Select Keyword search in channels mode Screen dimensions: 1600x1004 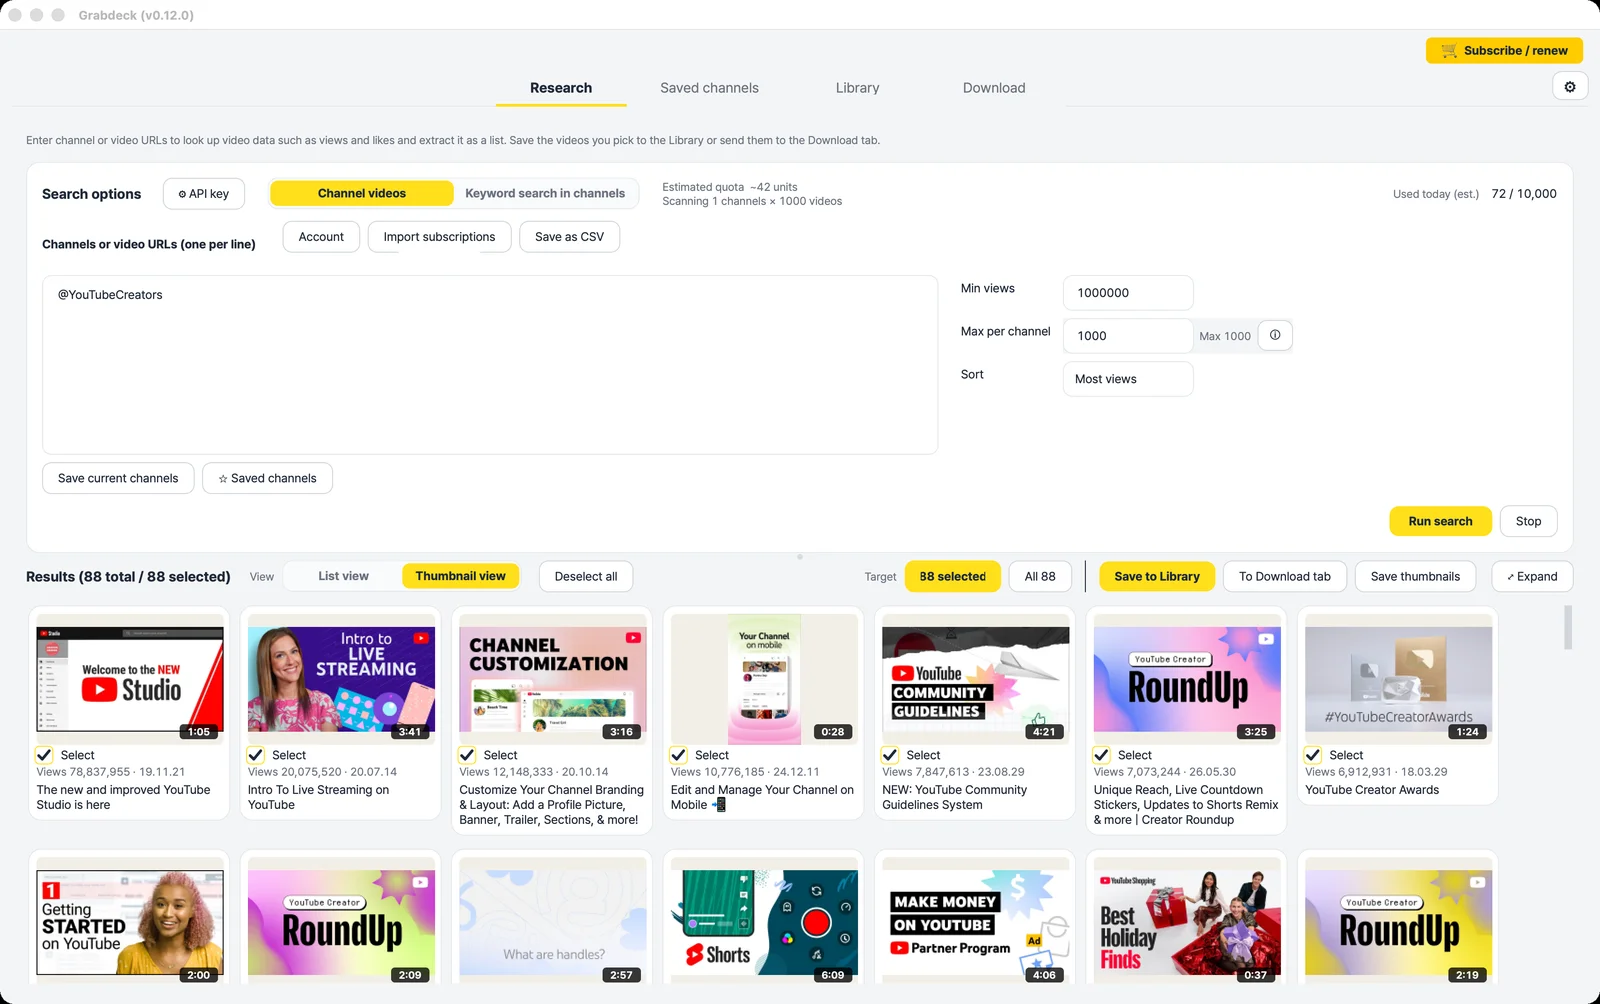[545, 193]
